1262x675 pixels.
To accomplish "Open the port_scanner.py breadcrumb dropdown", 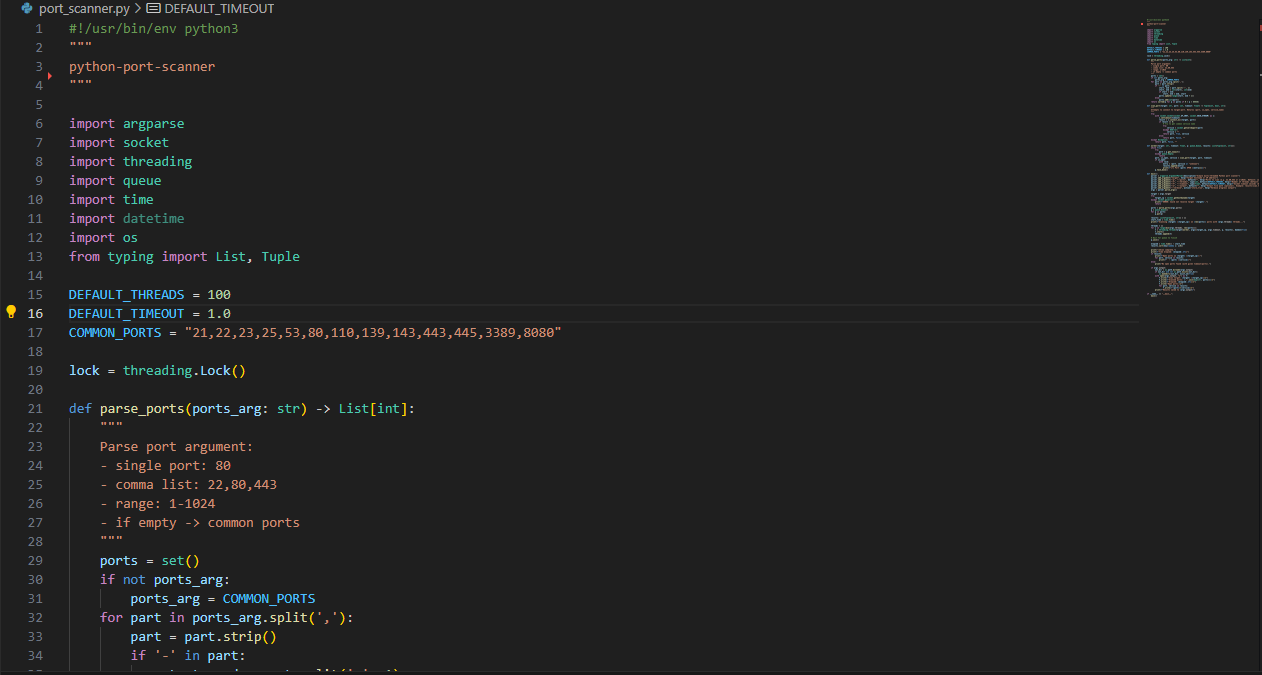I will pos(85,8).
